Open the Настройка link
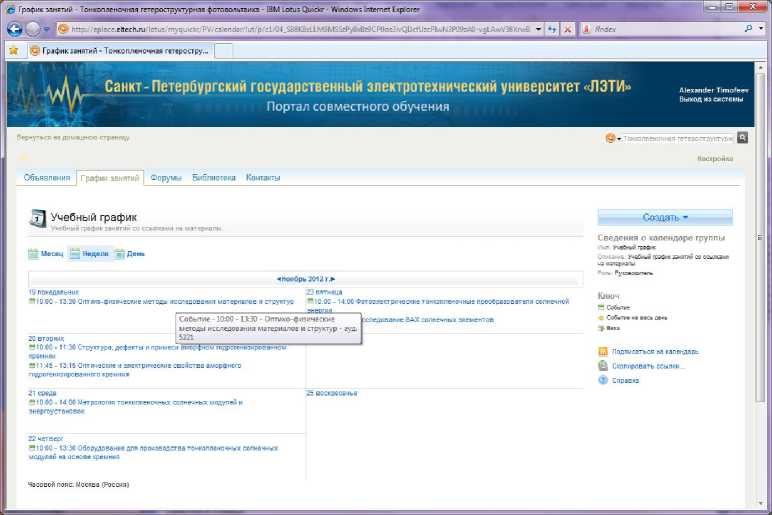 coord(714,158)
